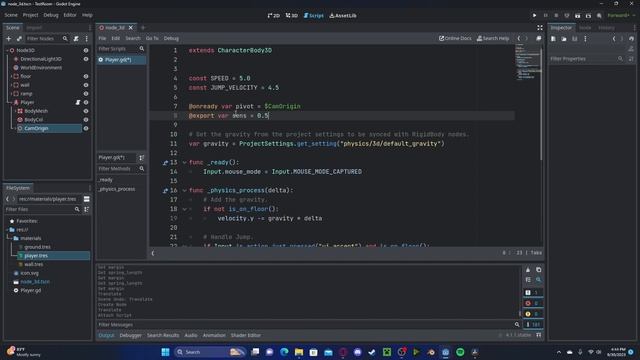640x360 pixels.
Task: Create new resource icon in Inspector
Action: tap(553, 39)
